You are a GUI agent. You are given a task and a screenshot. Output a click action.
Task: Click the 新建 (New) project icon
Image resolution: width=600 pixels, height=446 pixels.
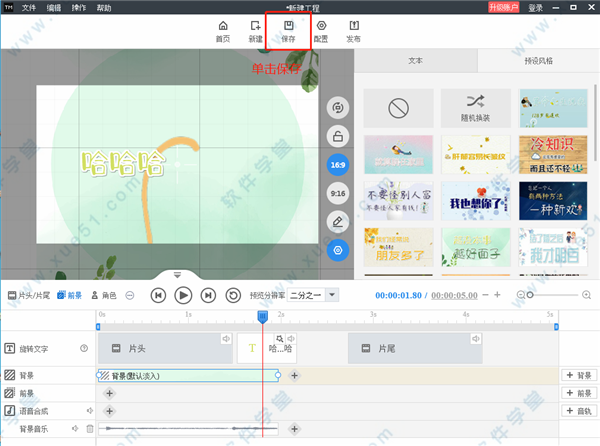(256, 30)
